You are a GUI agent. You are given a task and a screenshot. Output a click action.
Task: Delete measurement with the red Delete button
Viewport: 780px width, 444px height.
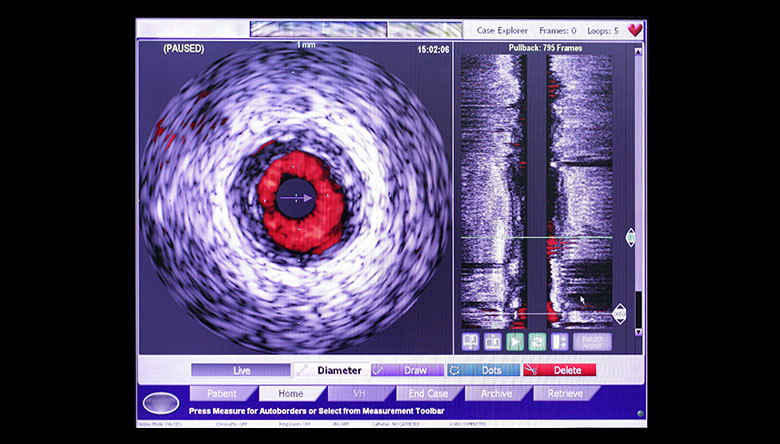coord(559,370)
